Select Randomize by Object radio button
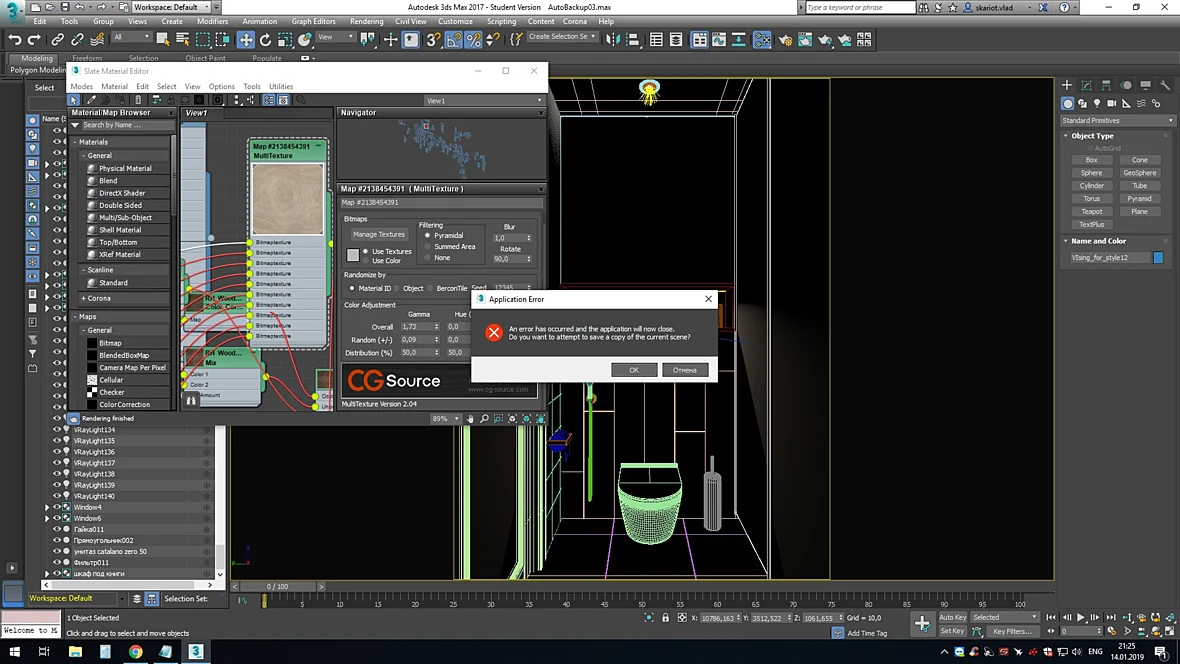 [397, 288]
